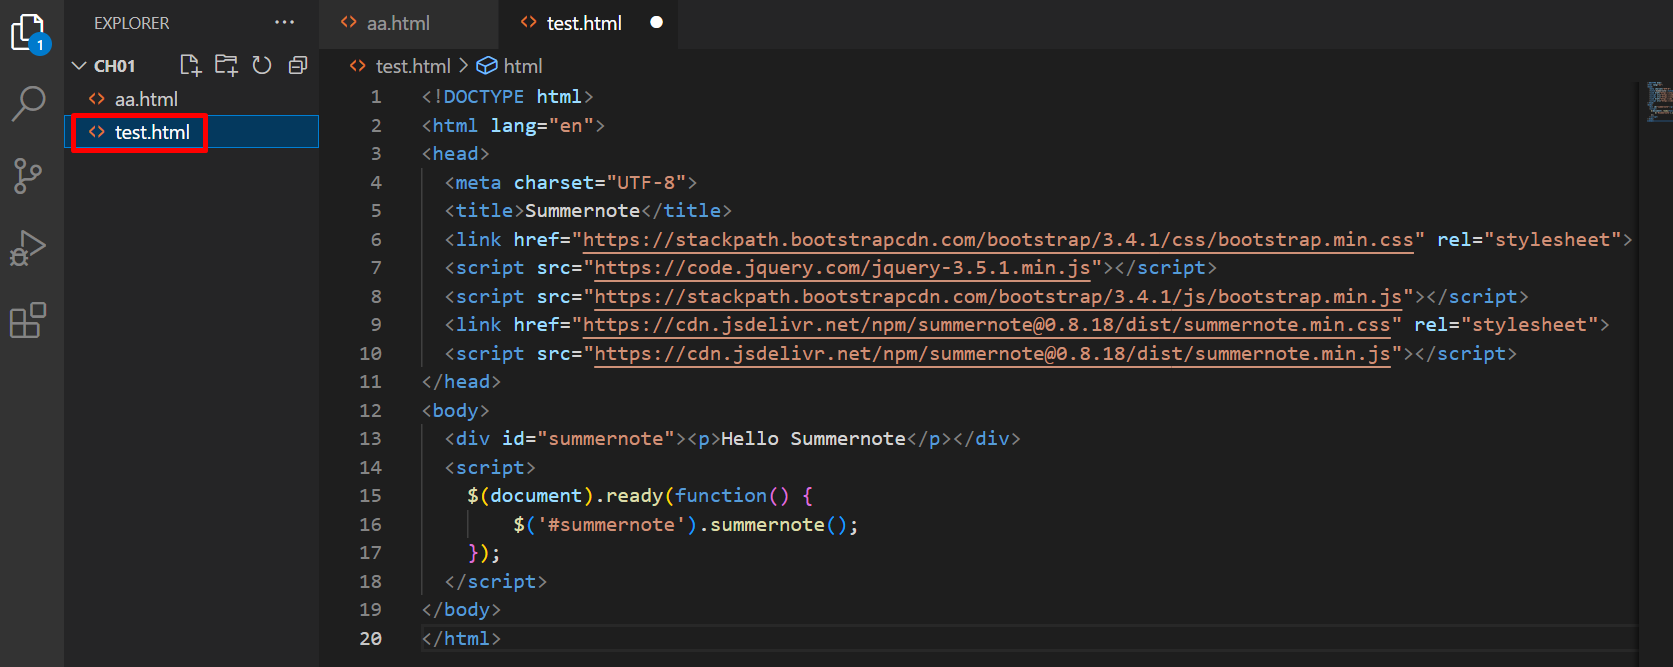
Task: Click the '#summernote' selector string
Action: pos(612,525)
